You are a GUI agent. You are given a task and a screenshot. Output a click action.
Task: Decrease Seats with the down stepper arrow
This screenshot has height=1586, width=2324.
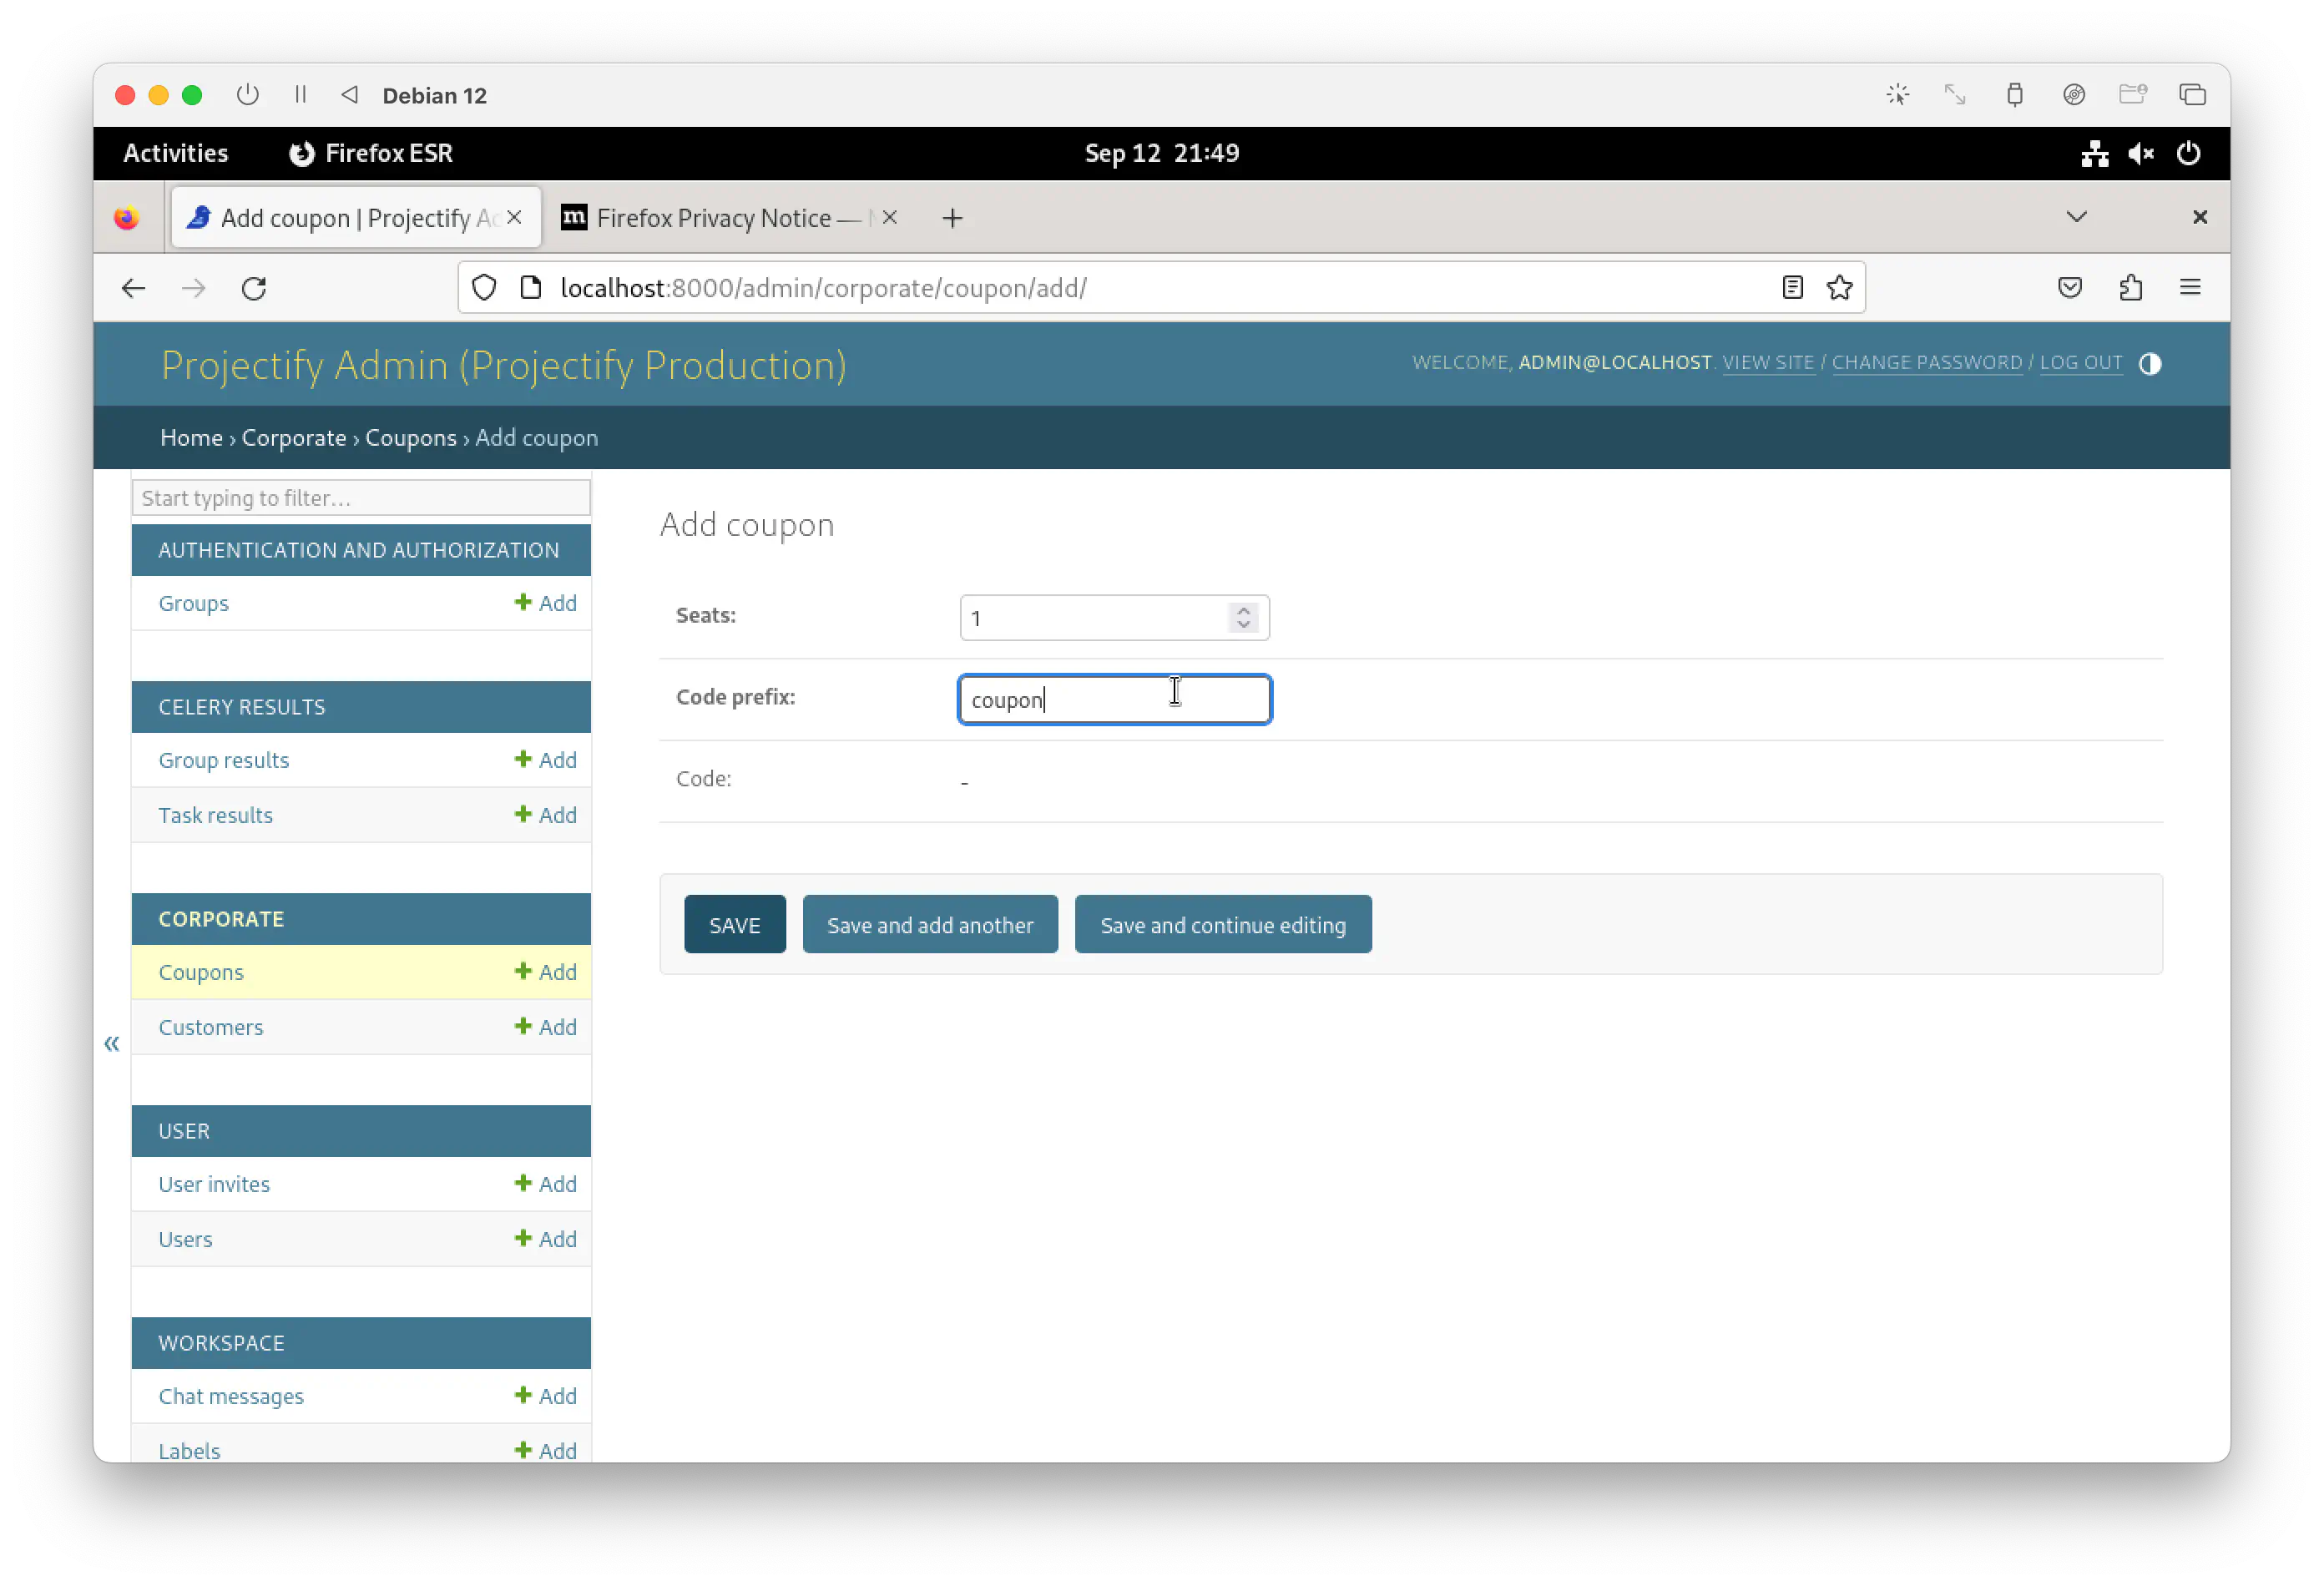pos(1243,626)
